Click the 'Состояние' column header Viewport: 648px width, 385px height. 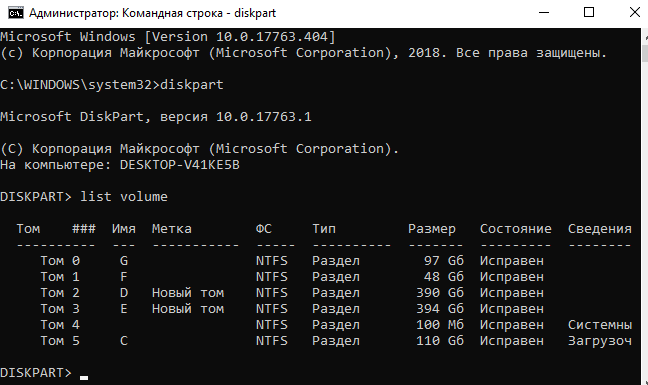516,229
